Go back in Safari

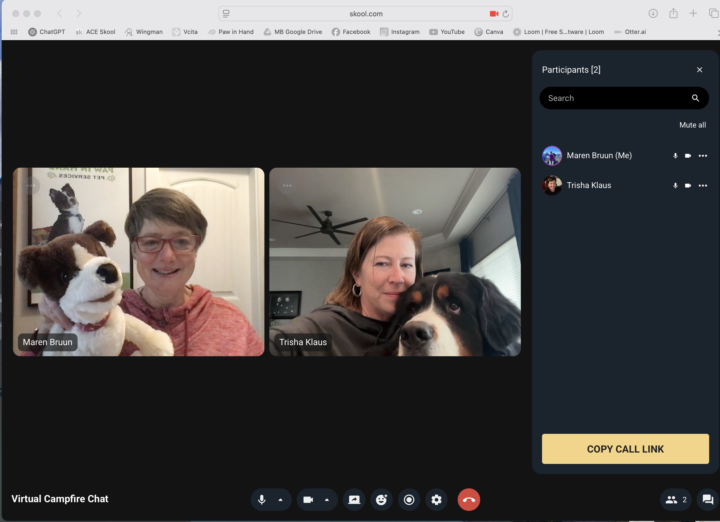coord(59,13)
